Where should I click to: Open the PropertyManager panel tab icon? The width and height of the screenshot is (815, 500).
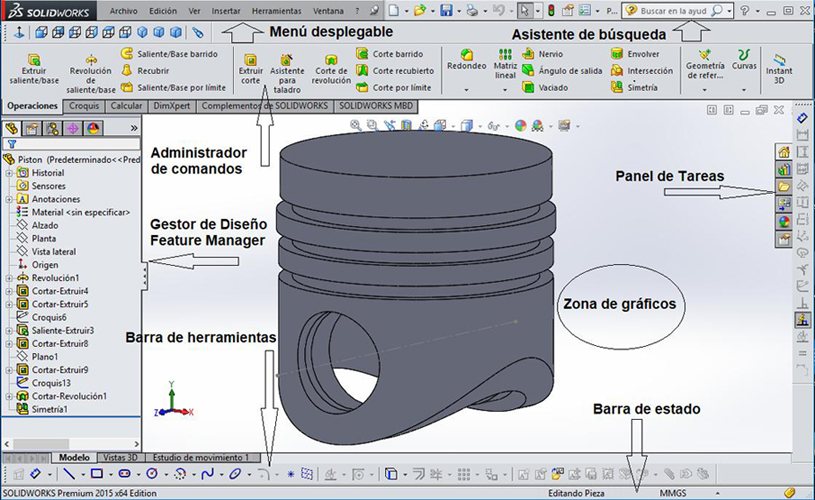32,128
